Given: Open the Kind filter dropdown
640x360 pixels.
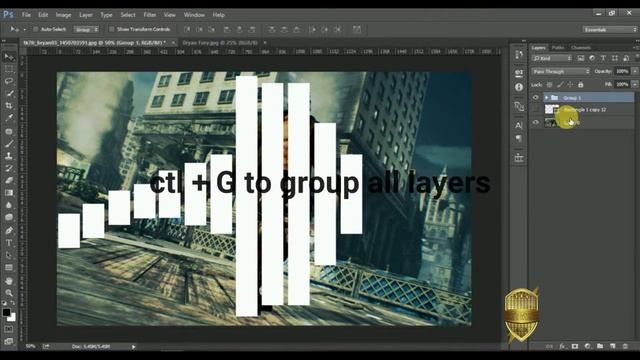Looking at the screenshot, I should 551,58.
